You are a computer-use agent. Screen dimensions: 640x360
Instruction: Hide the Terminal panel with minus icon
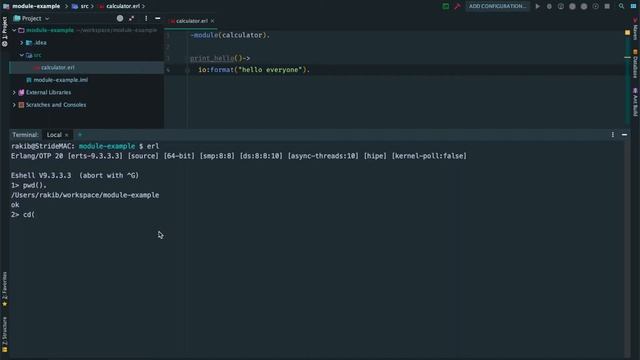tap(624, 135)
